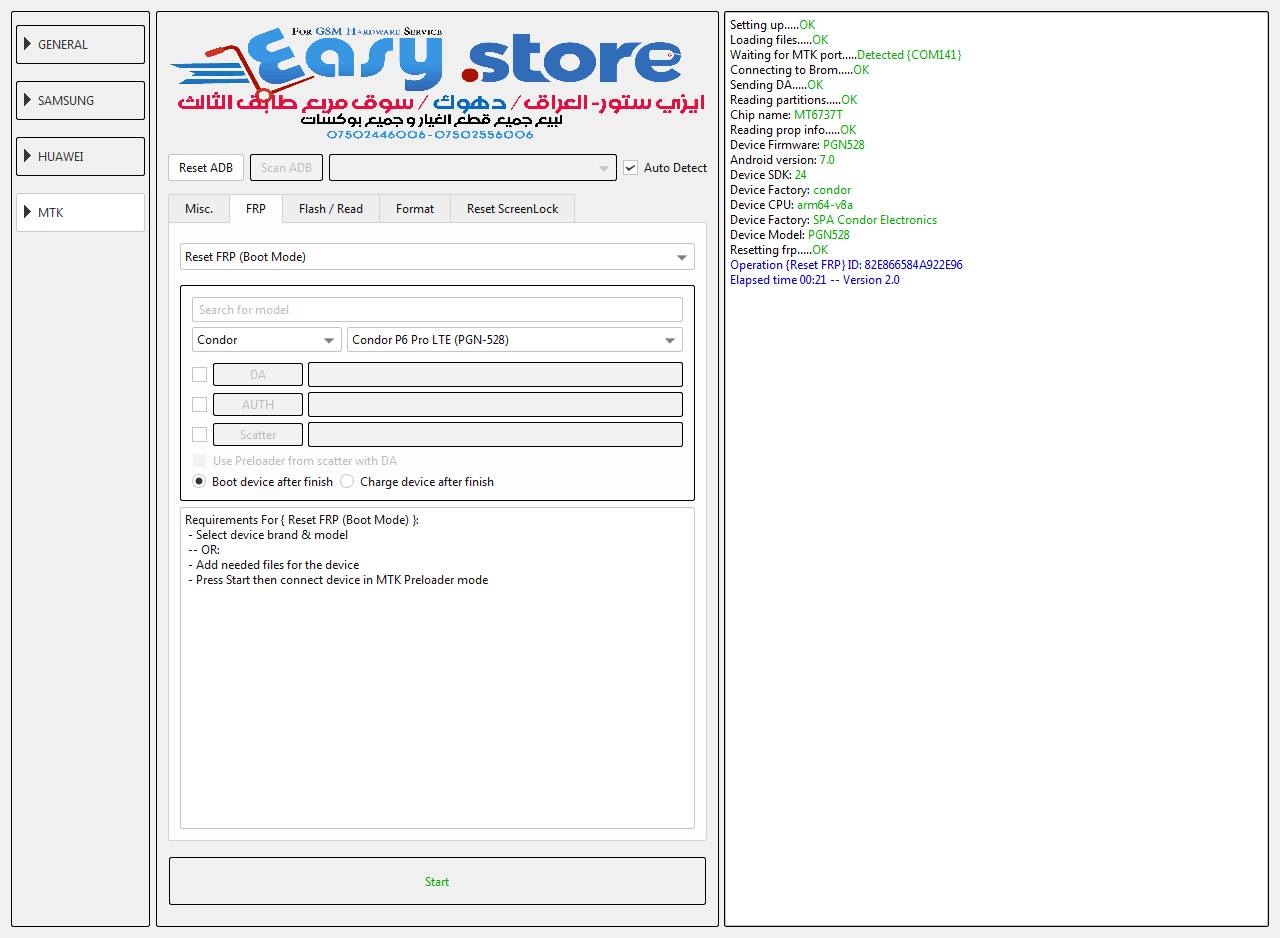Open the Flash / Read tab
This screenshot has height=938, width=1280.
(331, 209)
